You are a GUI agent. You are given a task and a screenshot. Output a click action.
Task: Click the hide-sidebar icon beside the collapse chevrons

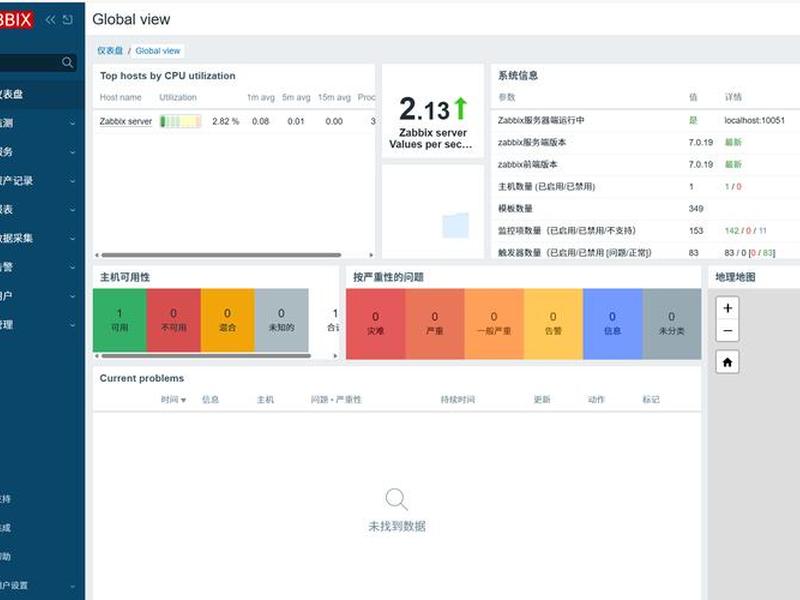click(x=67, y=20)
